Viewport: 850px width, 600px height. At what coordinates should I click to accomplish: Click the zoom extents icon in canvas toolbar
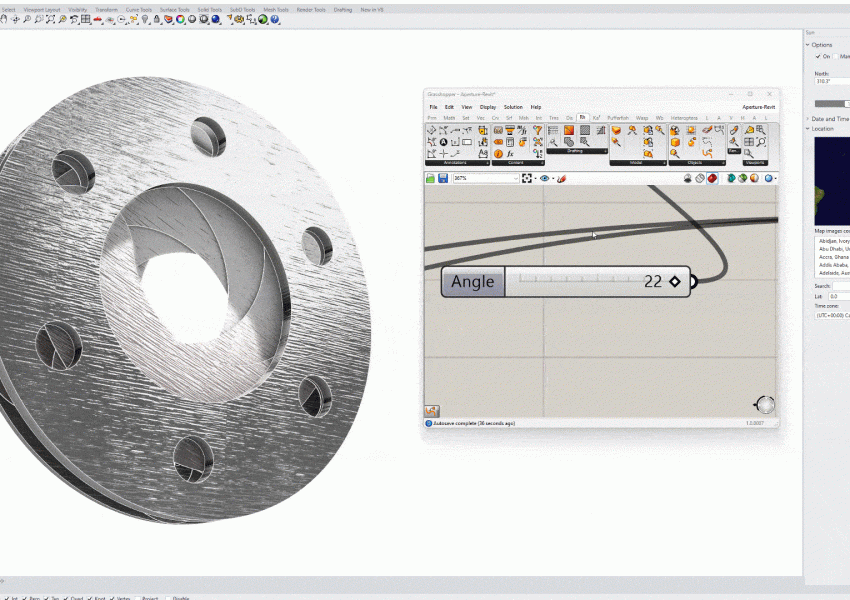click(x=528, y=178)
